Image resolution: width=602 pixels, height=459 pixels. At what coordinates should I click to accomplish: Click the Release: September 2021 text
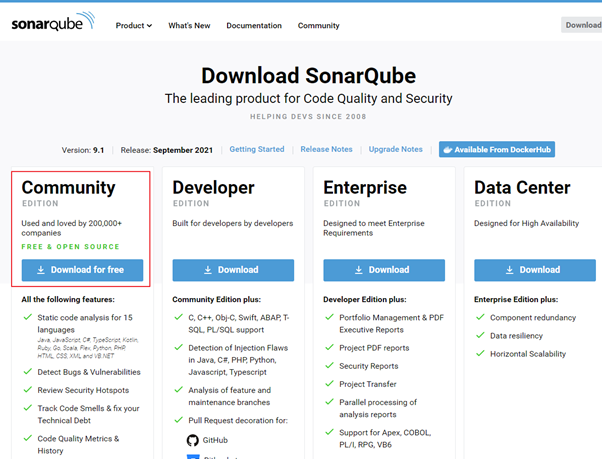pos(167,150)
